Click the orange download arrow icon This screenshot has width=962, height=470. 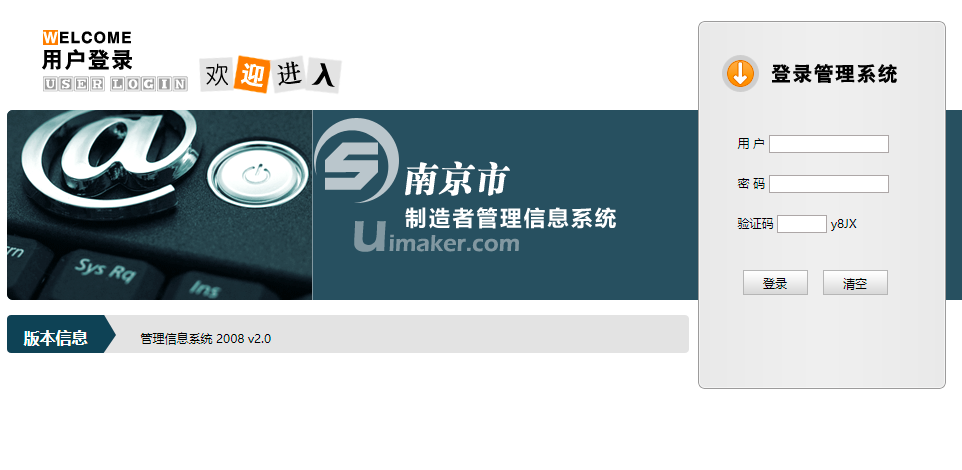(x=740, y=74)
